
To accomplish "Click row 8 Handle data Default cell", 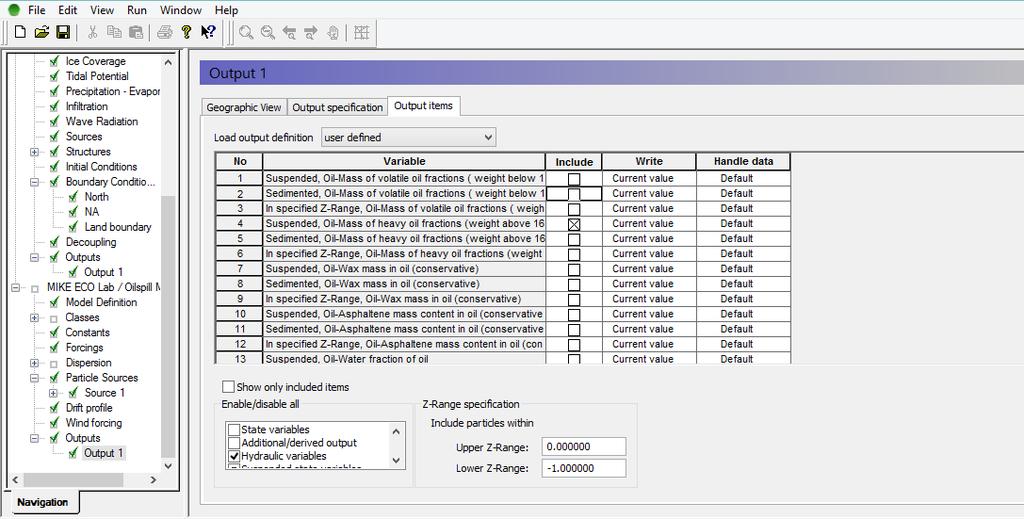I will point(743,284).
